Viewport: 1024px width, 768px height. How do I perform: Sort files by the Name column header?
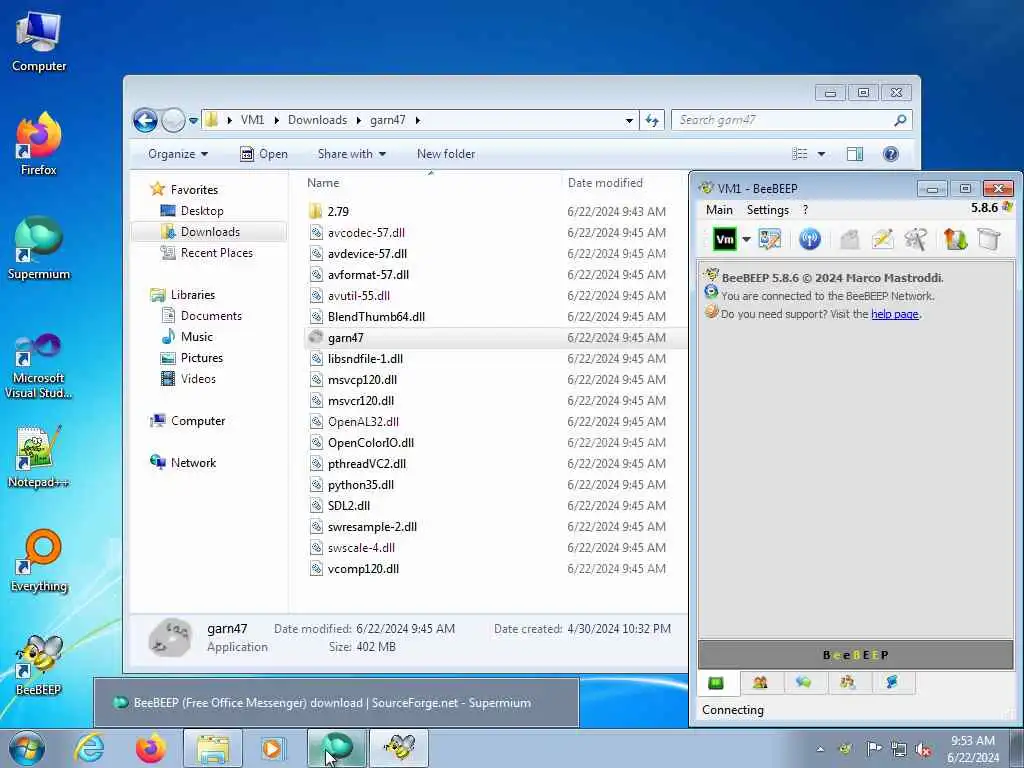[x=323, y=183]
